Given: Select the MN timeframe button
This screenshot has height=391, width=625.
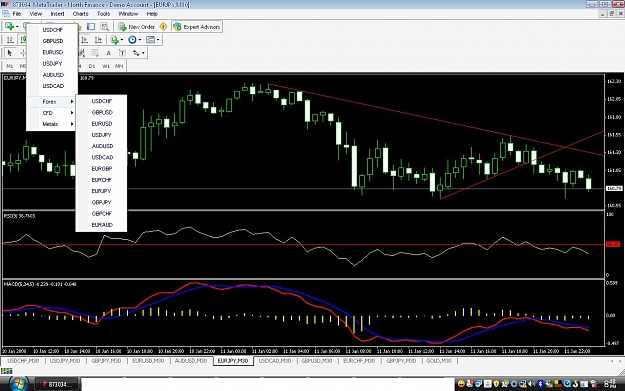Looking at the screenshot, I should [119, 66].
